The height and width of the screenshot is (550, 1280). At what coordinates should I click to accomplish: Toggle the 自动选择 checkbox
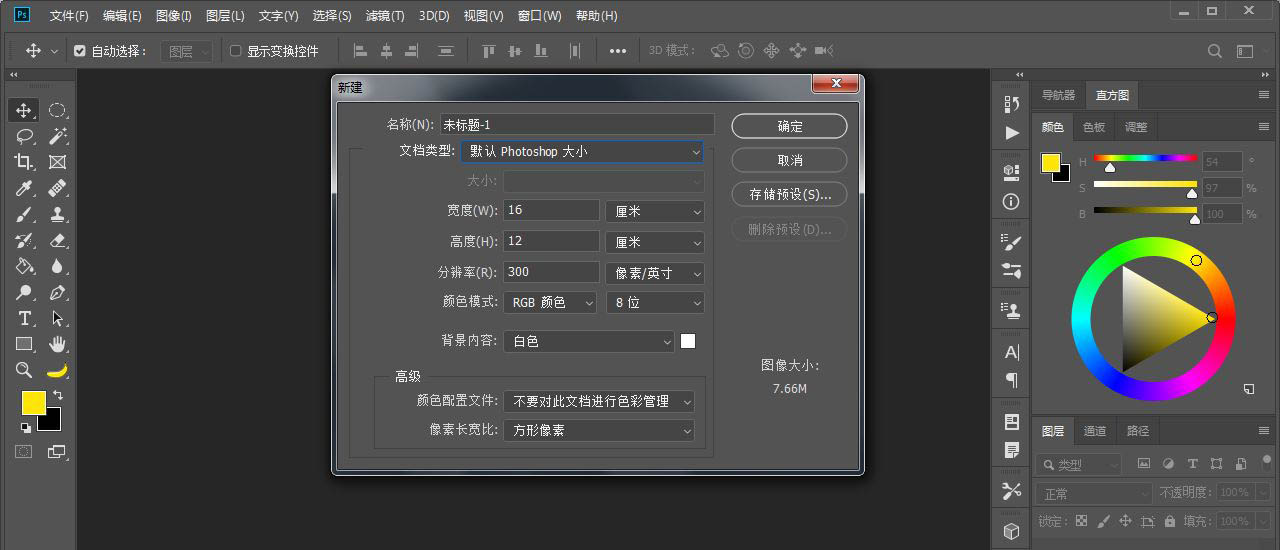(x=80, y=51)
